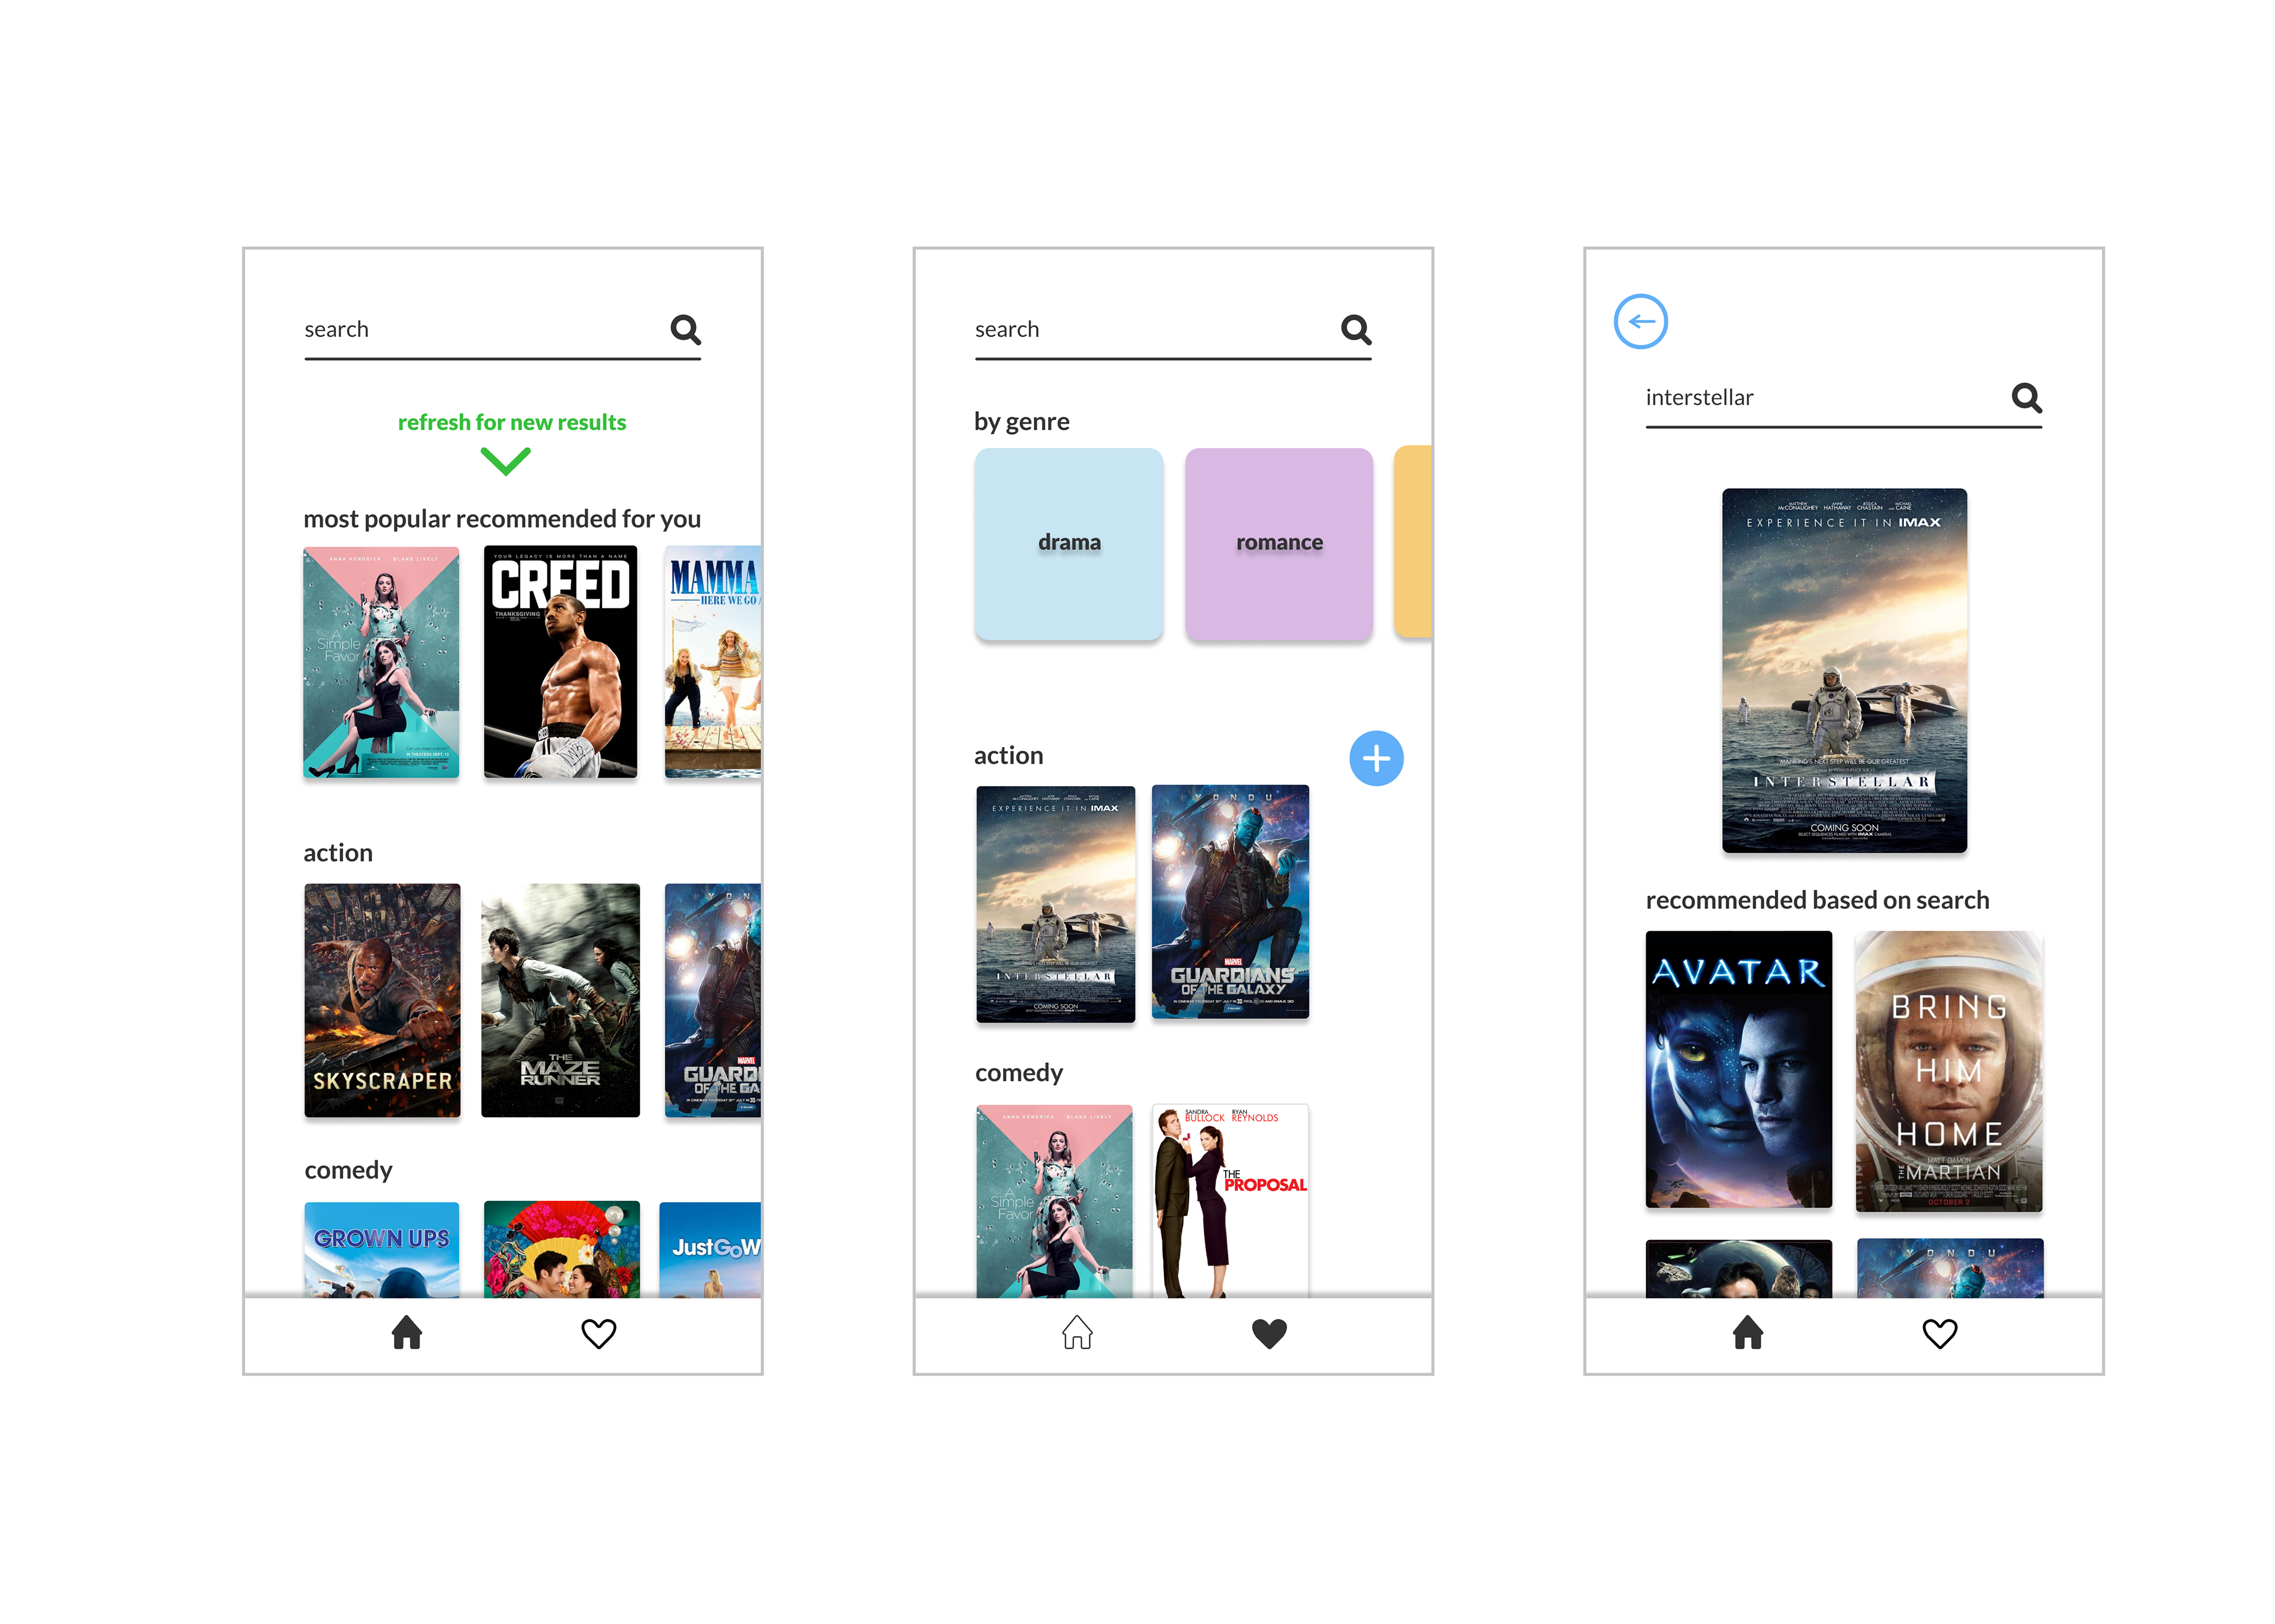Open the Avatar recommended poster

1738,1070
